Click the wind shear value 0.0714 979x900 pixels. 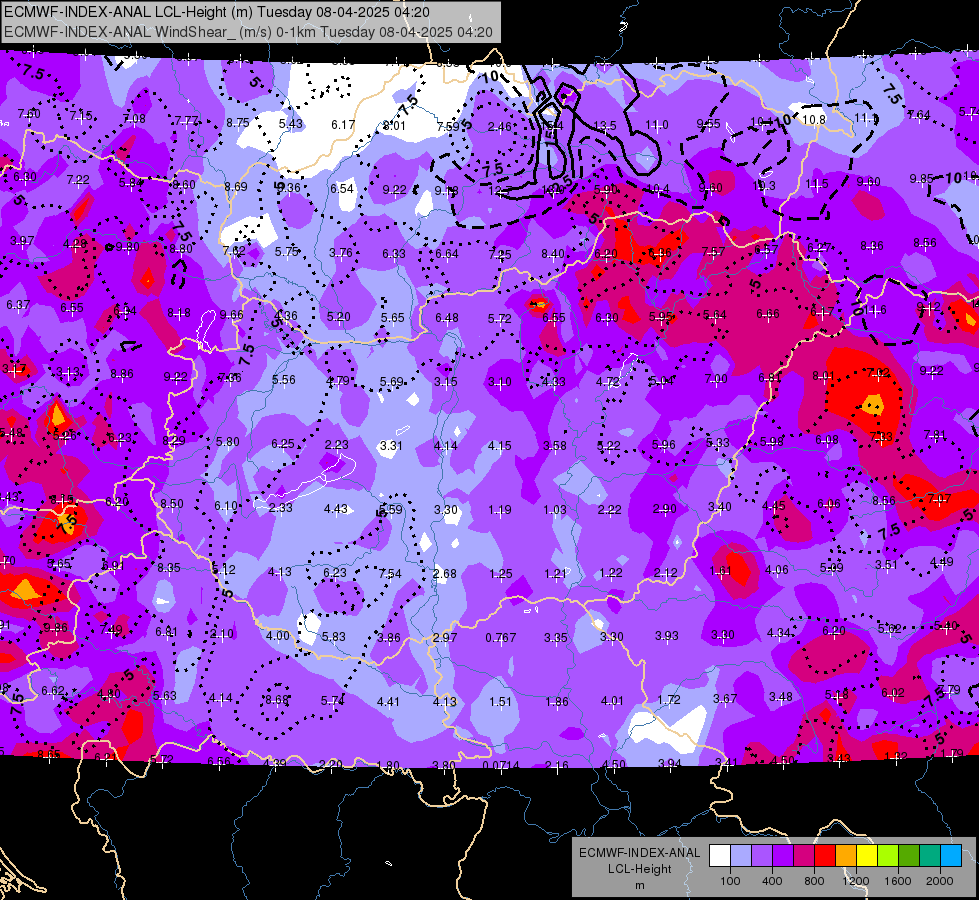[x=501, y=765]
